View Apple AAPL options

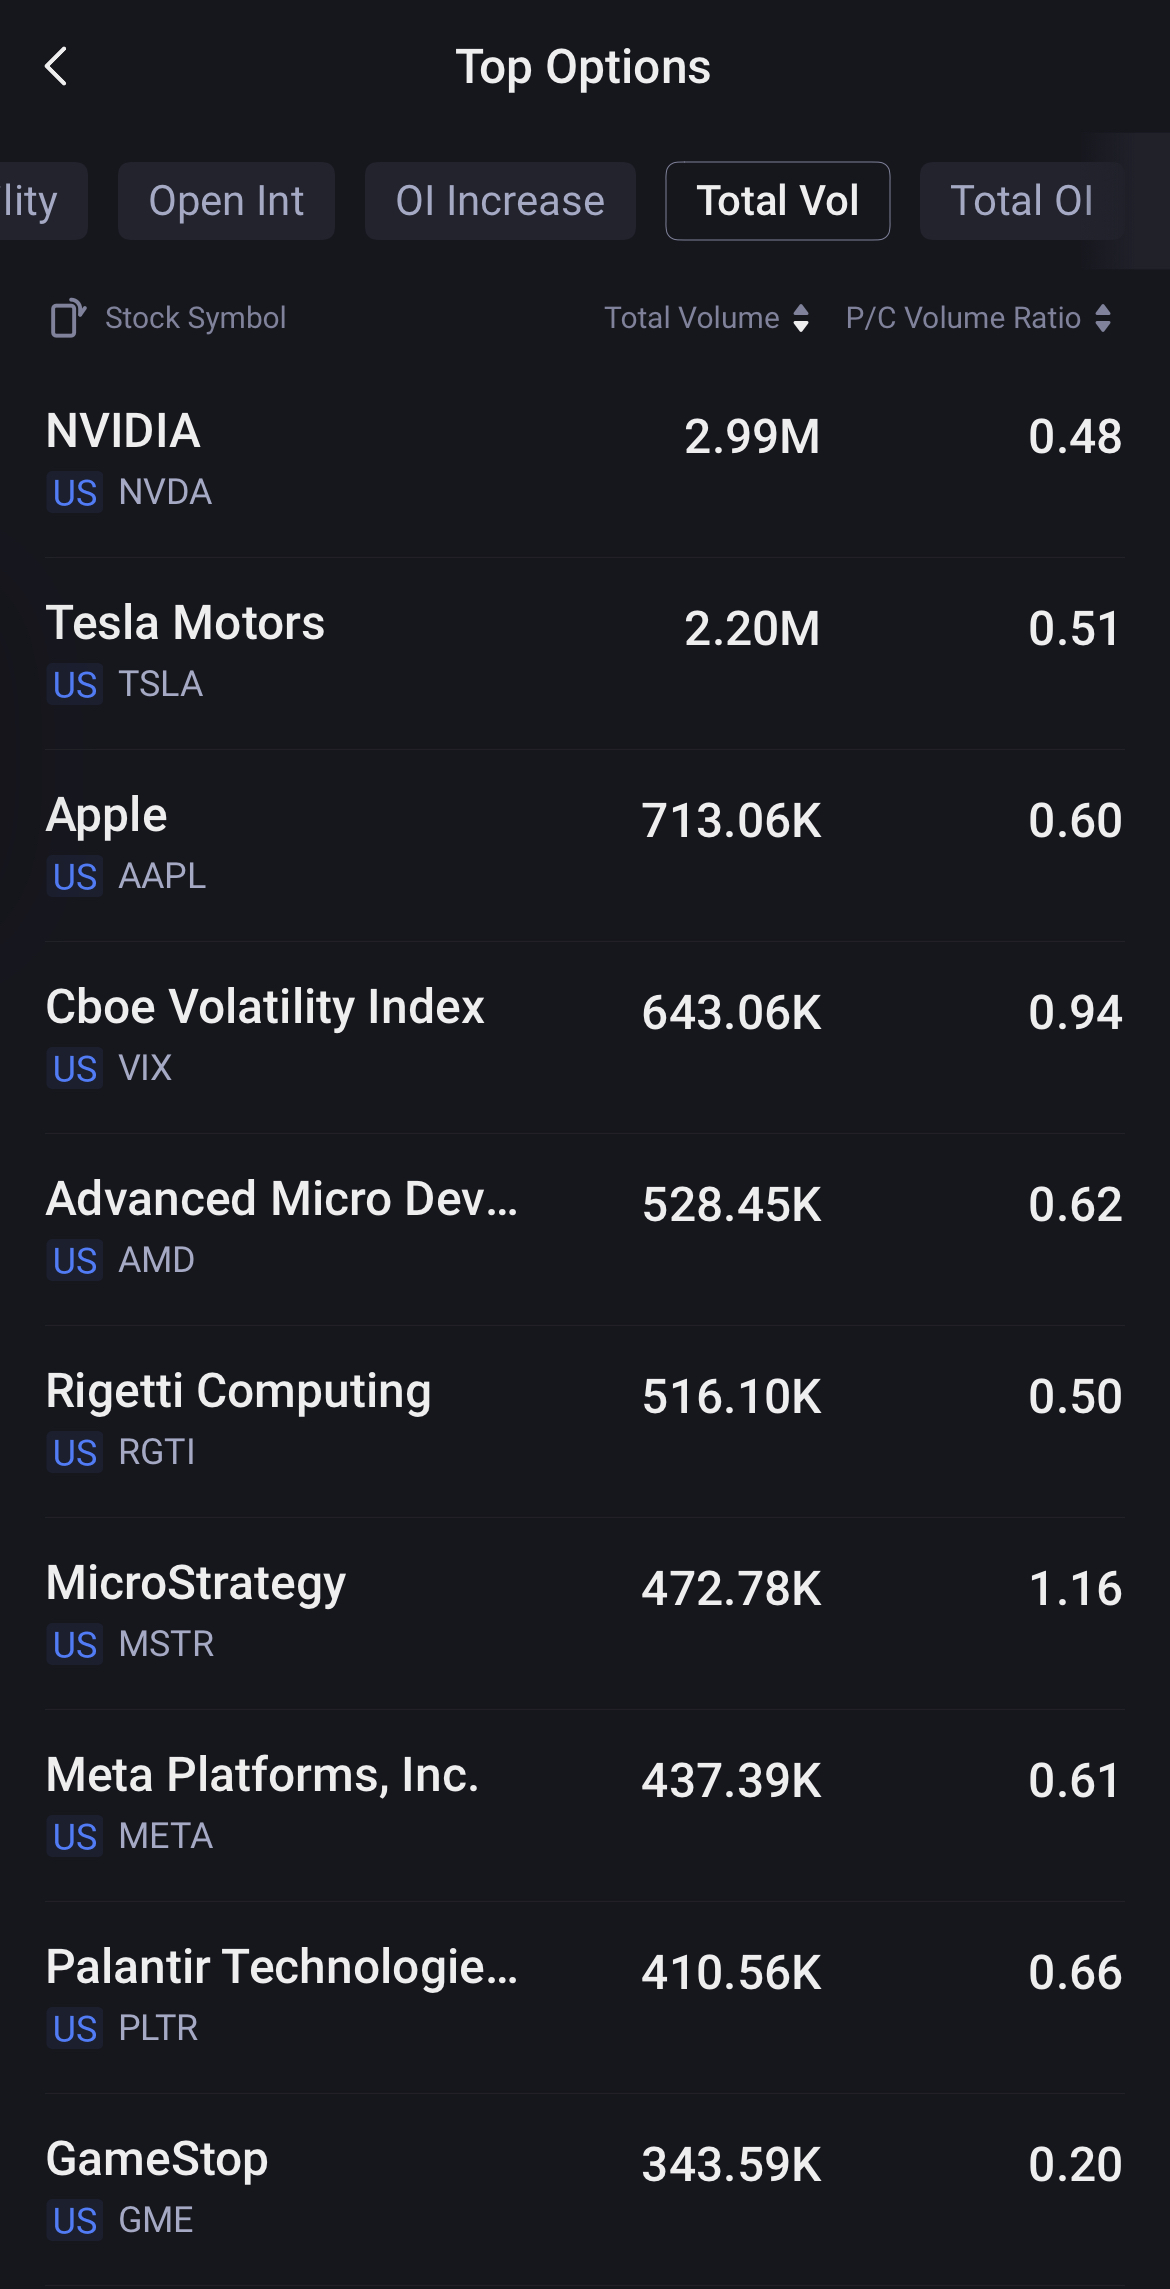[x=584, y=844]
